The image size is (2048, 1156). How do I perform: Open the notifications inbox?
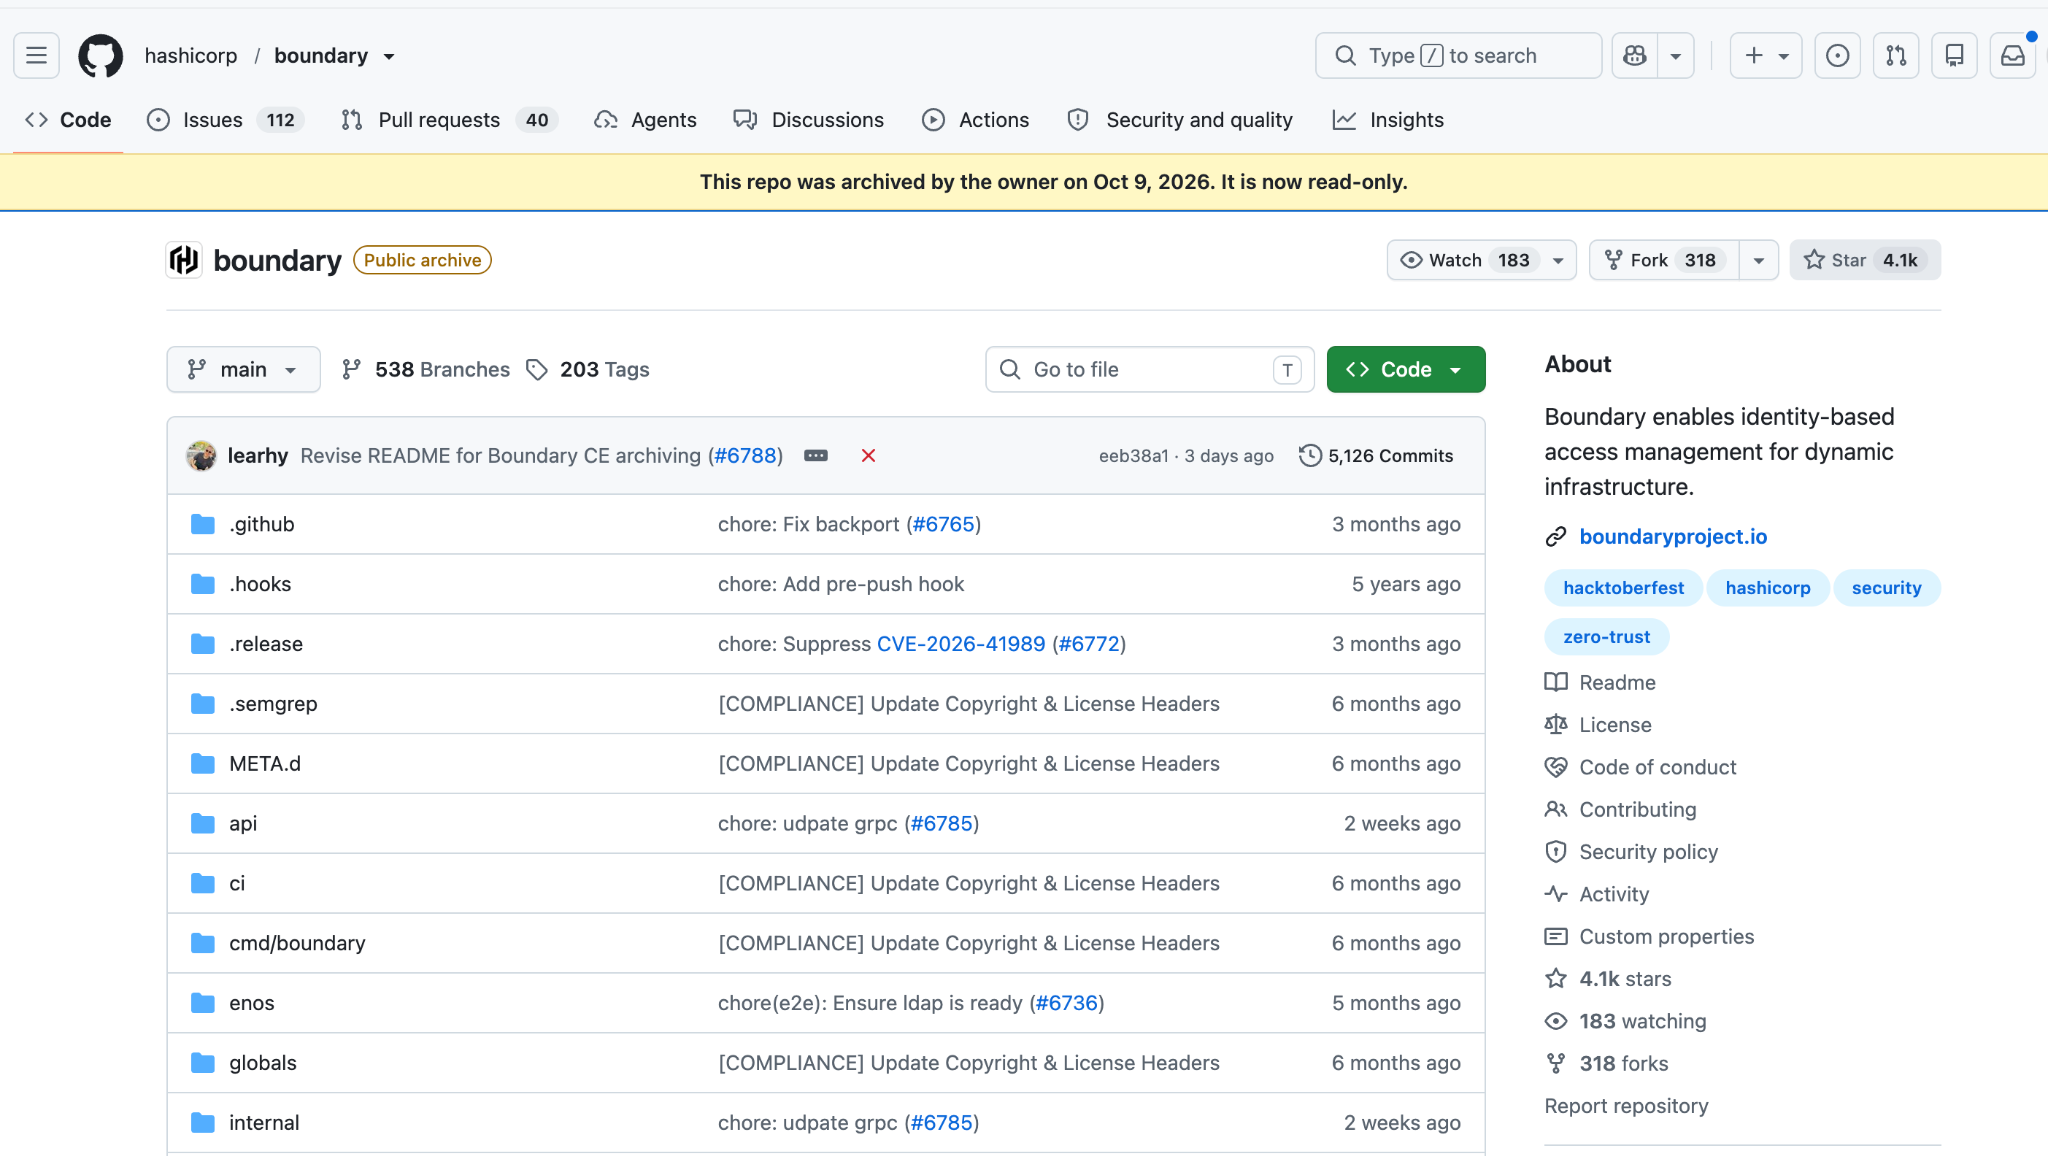pyautogui.click(x=2013, y=55)
